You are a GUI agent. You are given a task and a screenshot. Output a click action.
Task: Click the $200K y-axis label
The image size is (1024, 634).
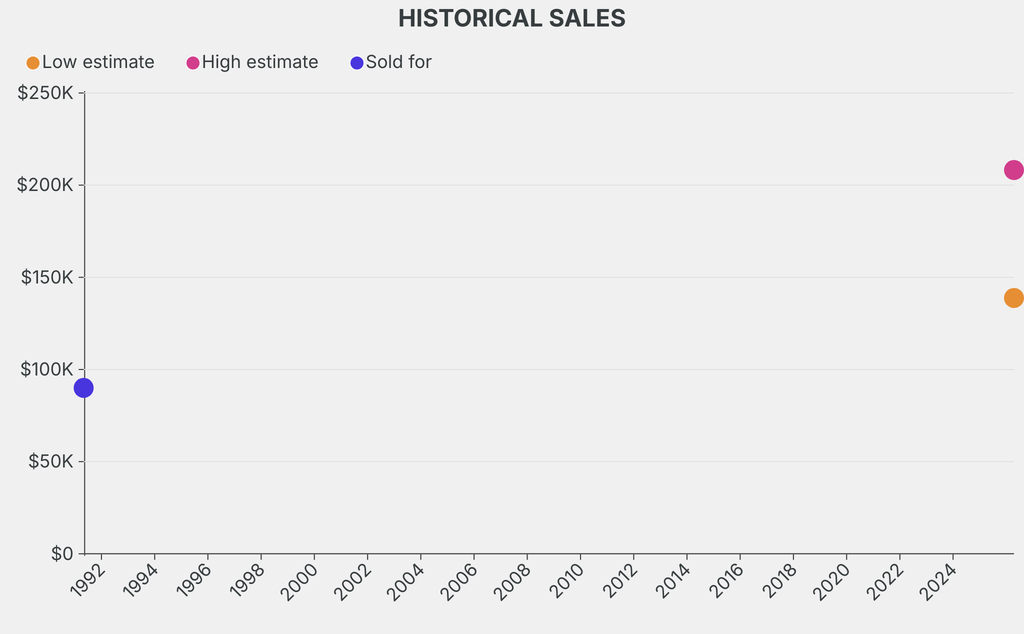46,185
